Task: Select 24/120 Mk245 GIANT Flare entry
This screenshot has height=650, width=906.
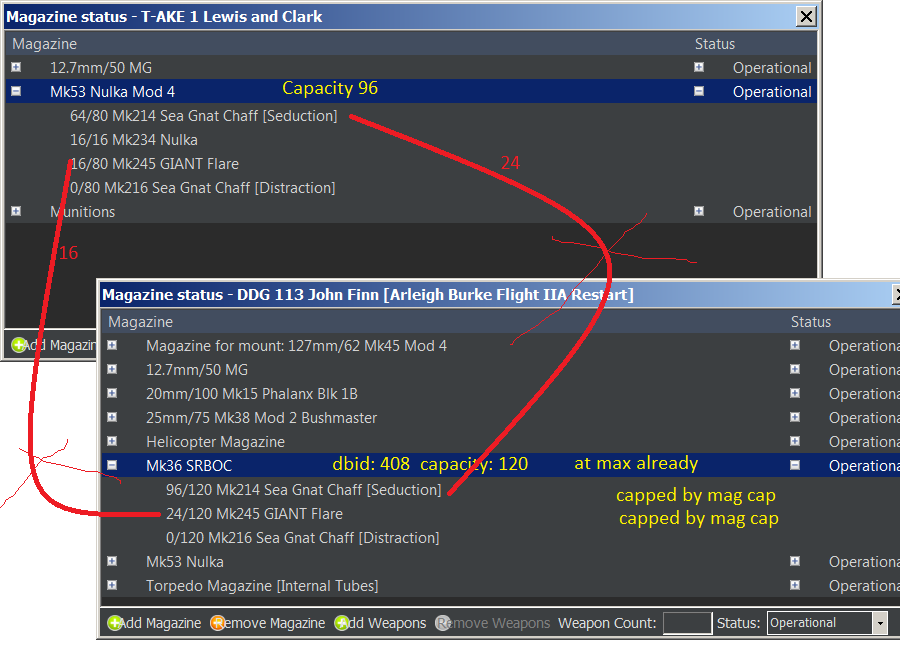Action: pyautogui.click(x=254, y=514)
